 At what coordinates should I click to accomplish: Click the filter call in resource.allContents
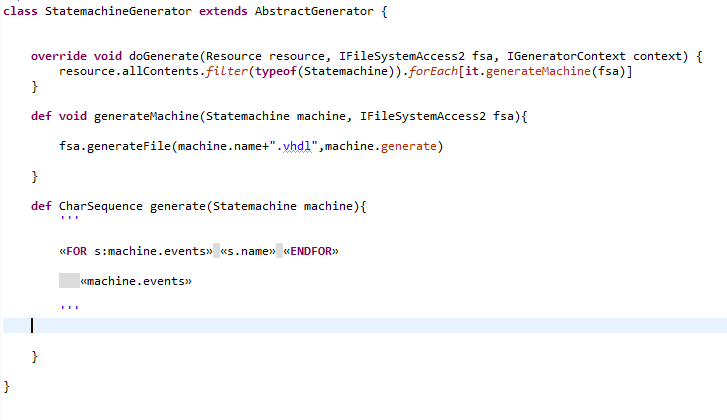[x=227, y=71]
